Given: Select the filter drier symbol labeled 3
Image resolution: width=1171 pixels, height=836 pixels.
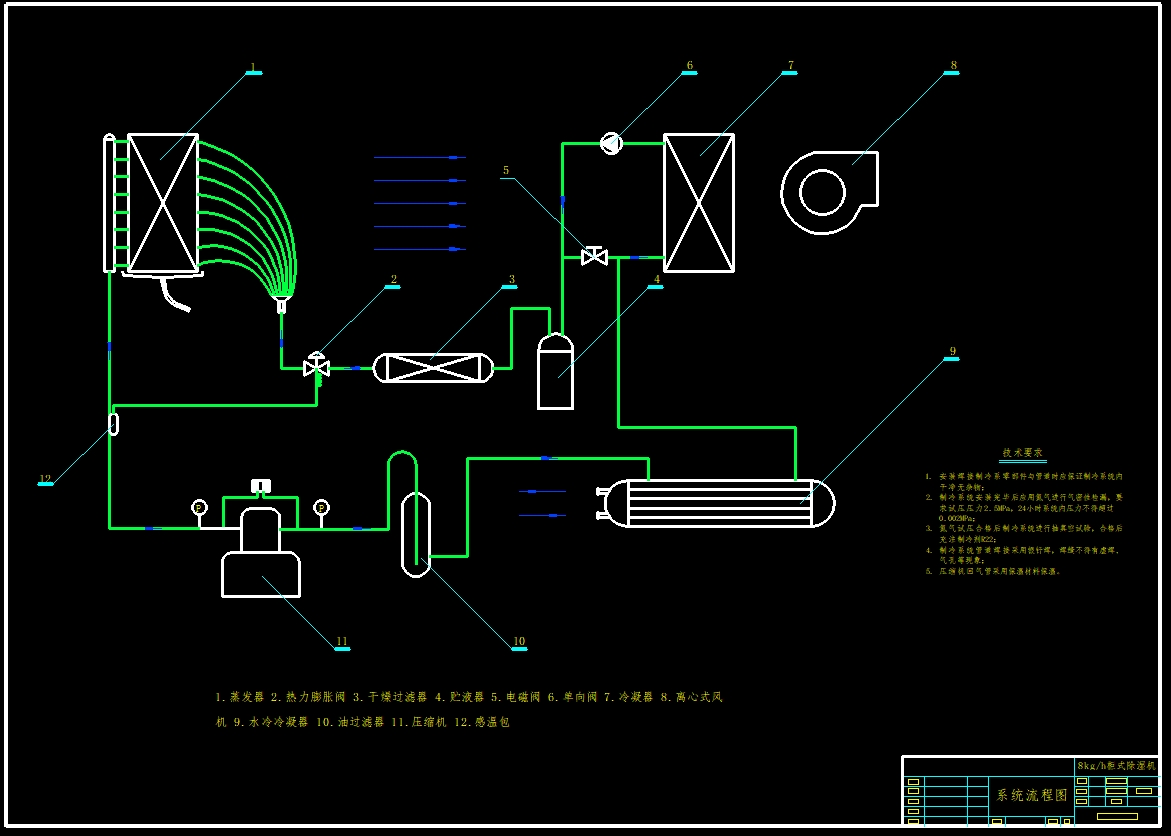Looking at the screenshot, I should pos(433,368).
